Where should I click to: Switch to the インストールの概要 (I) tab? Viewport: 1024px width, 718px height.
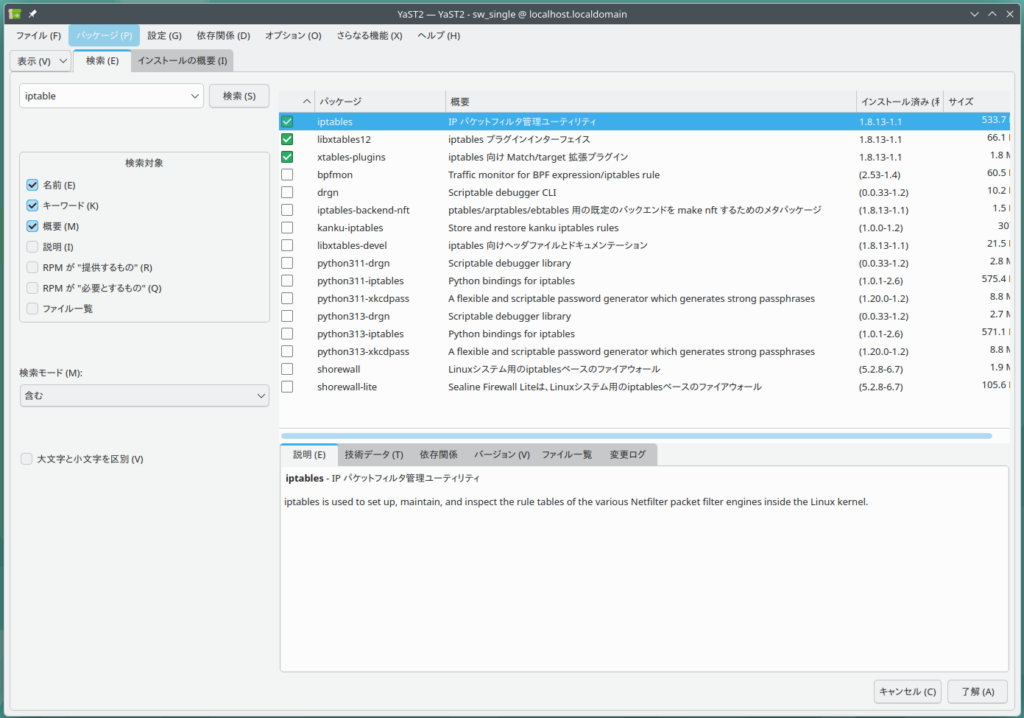[182, 61]
